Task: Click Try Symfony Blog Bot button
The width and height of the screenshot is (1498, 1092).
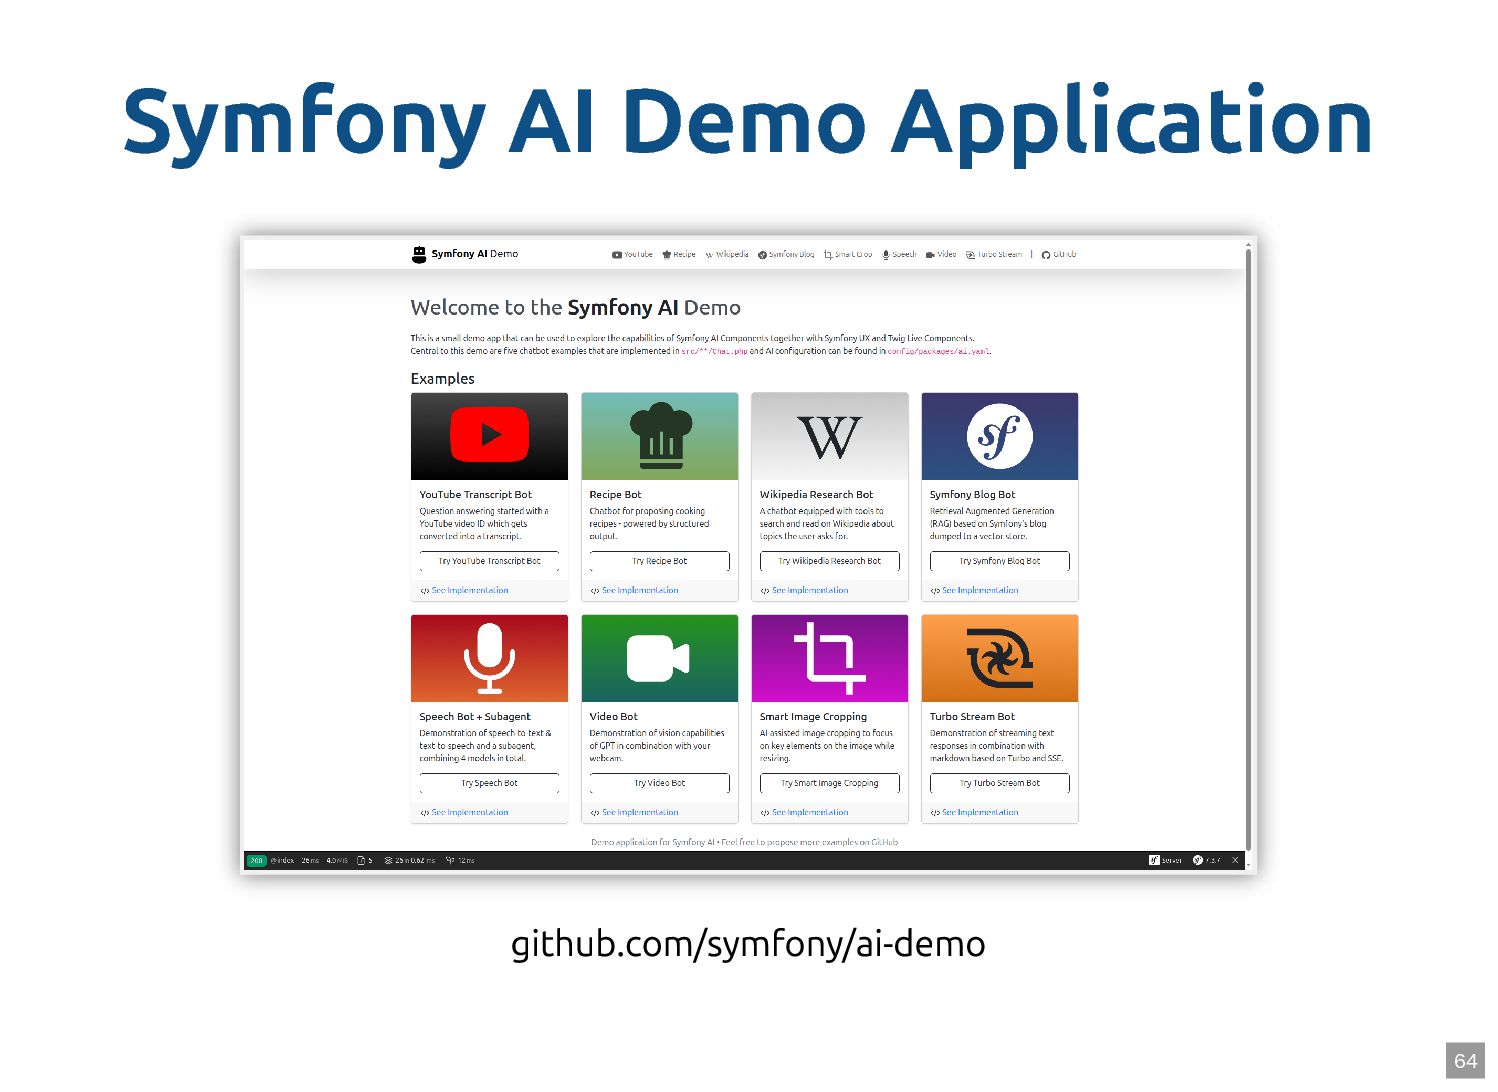Action: [1000, 562]
